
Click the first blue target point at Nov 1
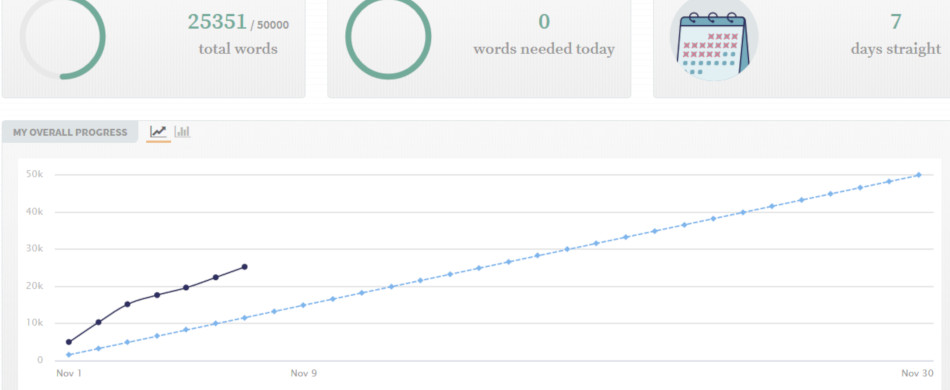69,355
